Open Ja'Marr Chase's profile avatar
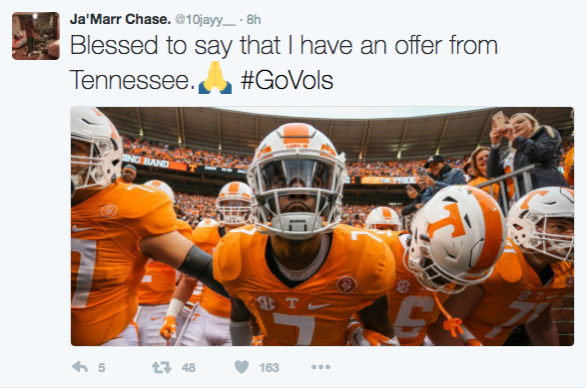 (x=36, y=36)
